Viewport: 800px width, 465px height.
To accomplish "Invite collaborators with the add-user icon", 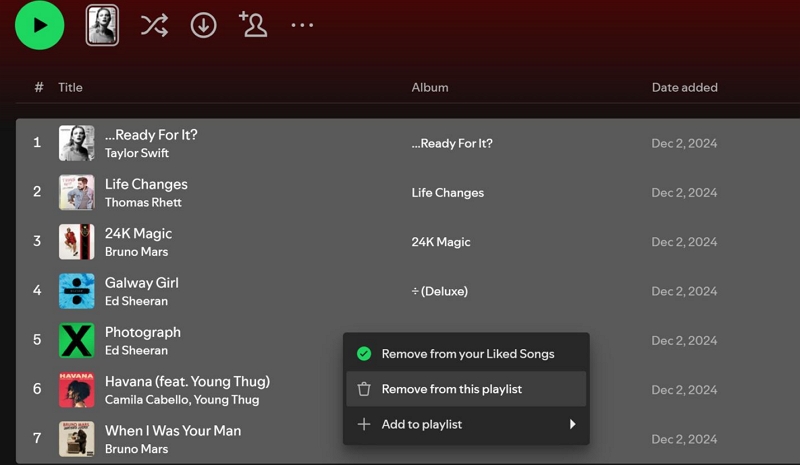I will [x=253, y=25].
